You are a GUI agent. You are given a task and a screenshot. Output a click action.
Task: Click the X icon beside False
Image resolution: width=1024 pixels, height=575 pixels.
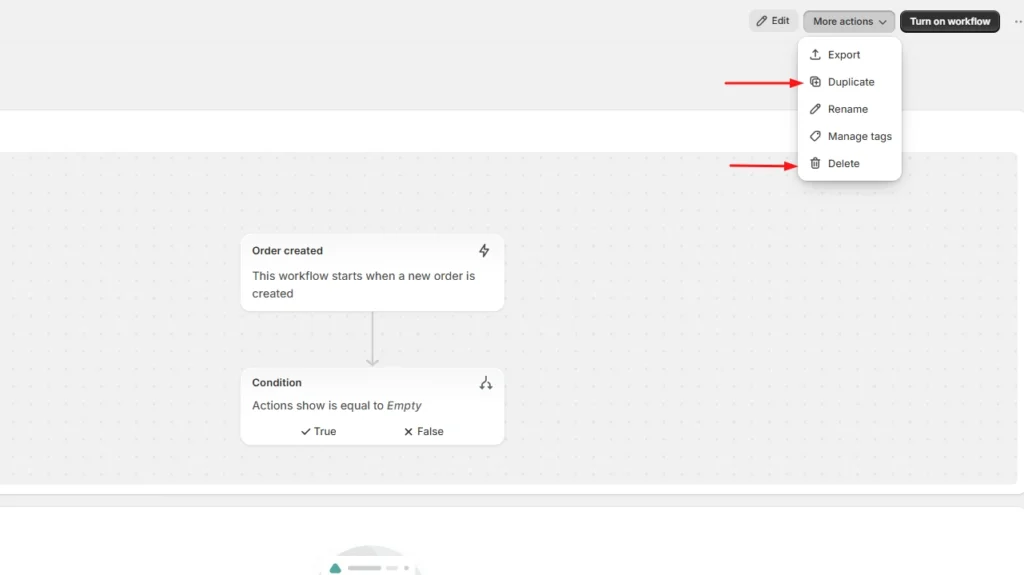pos(408,431)
